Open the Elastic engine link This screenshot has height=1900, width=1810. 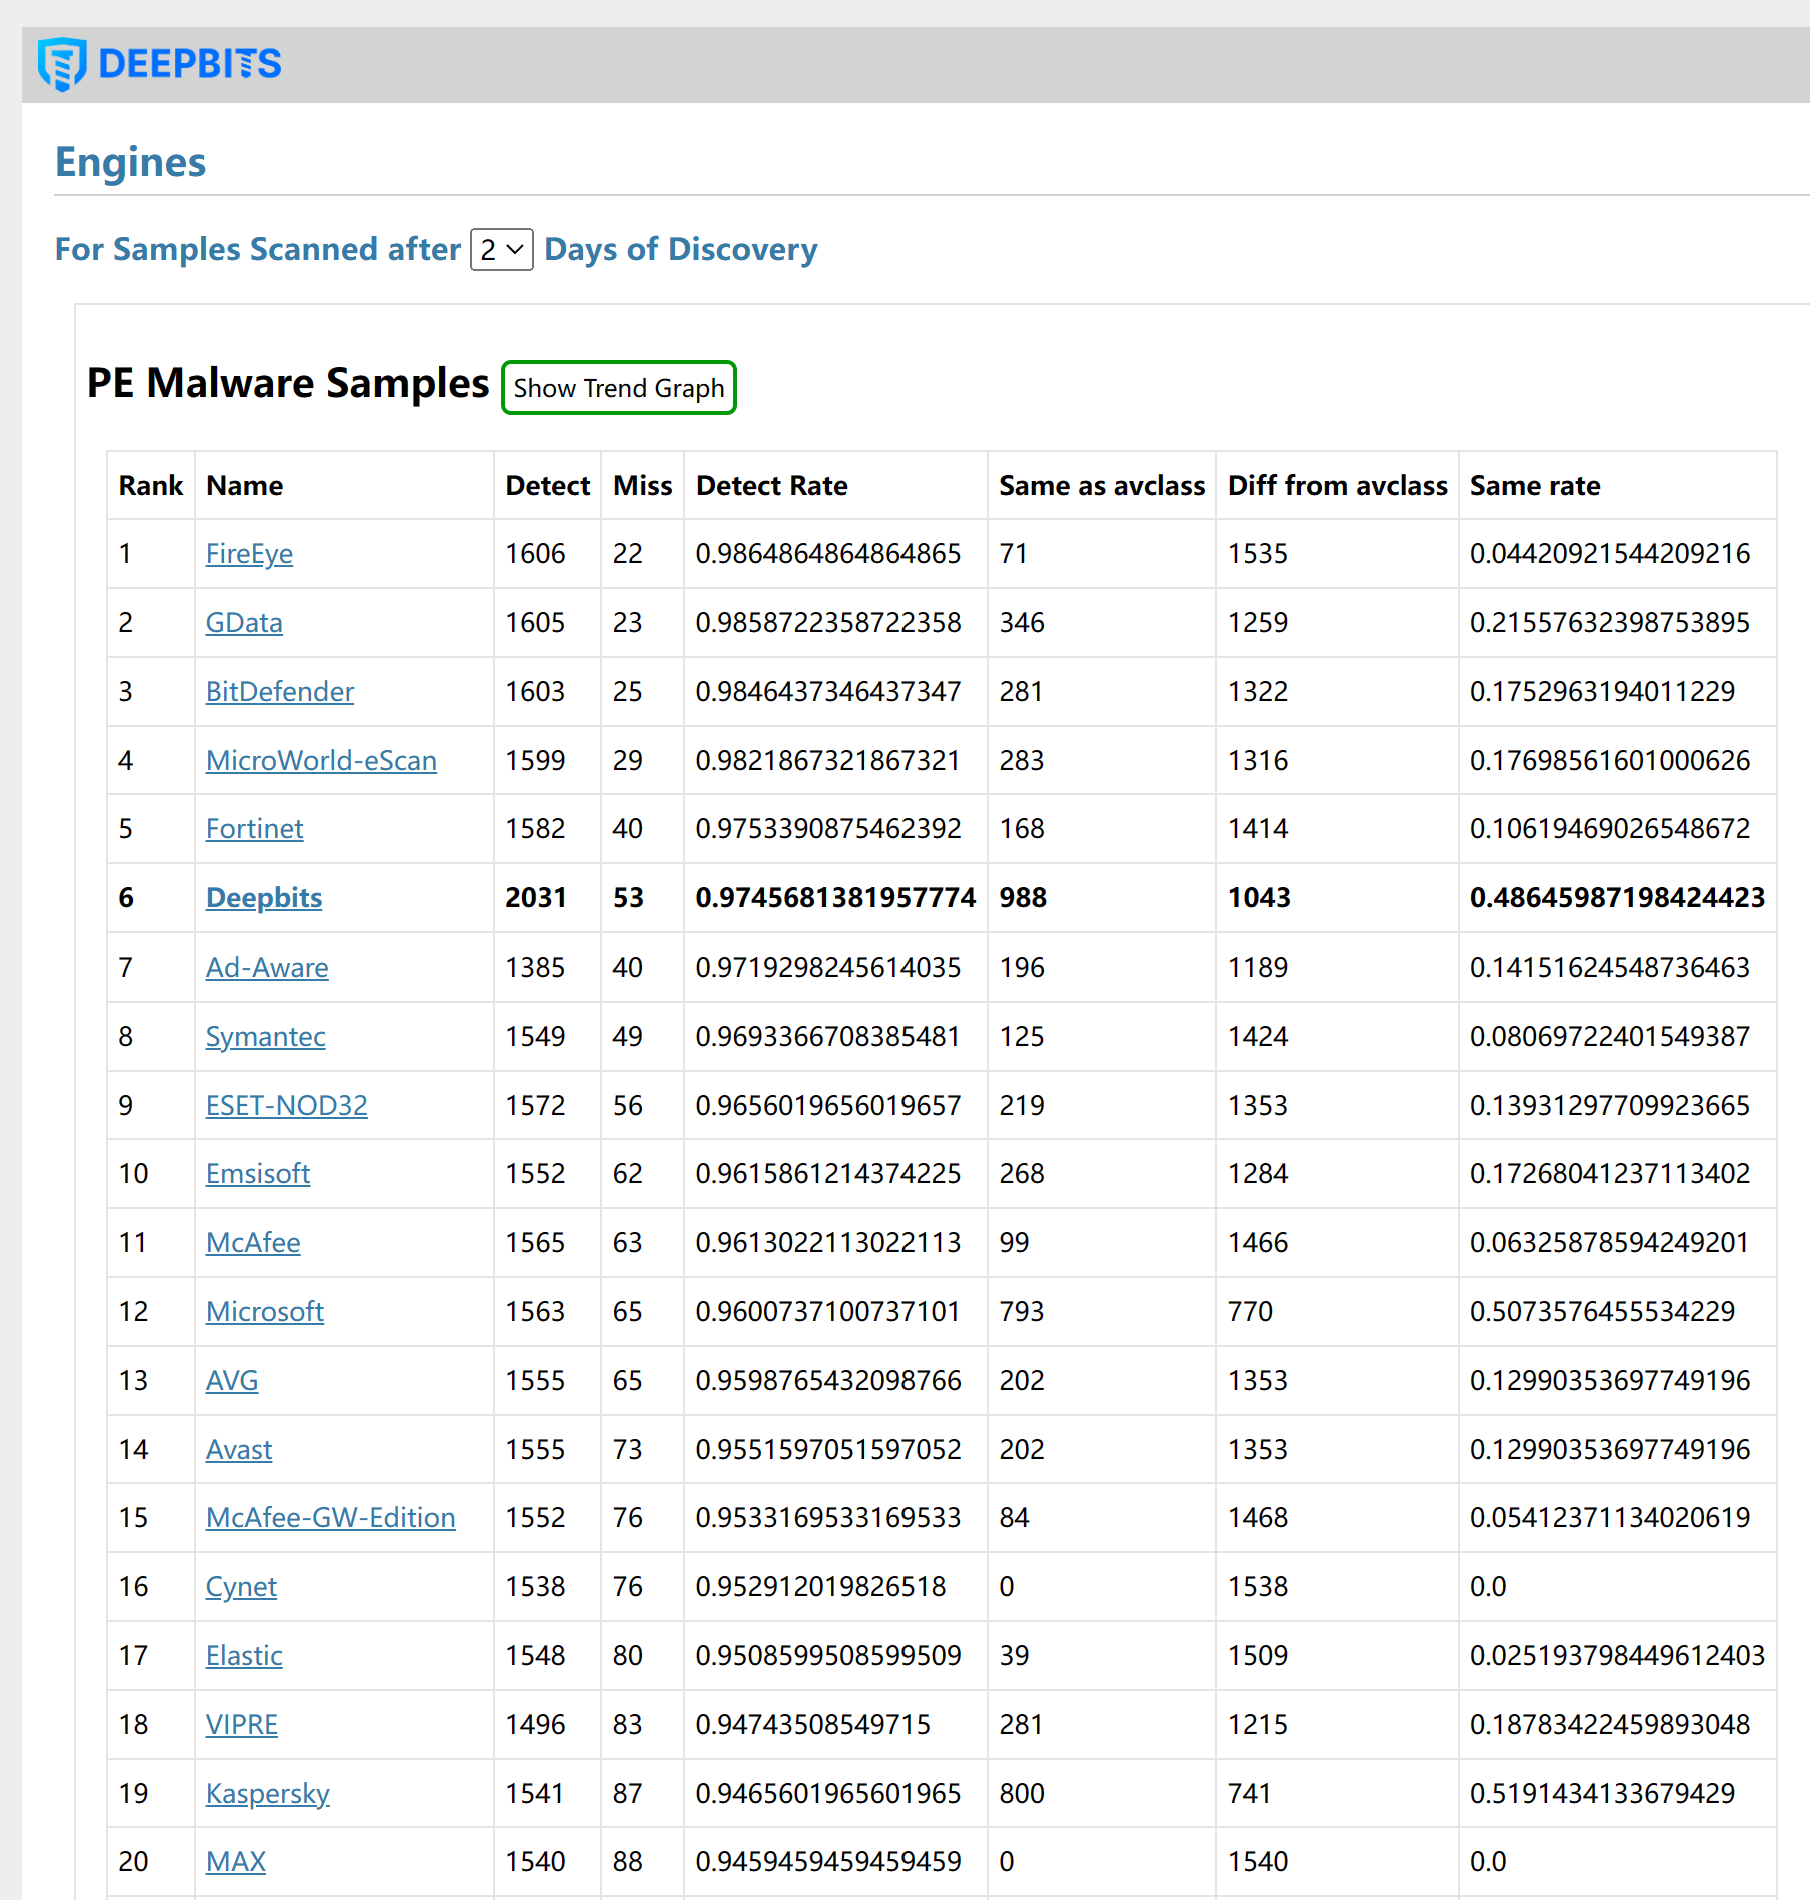tap(244, 1655)
